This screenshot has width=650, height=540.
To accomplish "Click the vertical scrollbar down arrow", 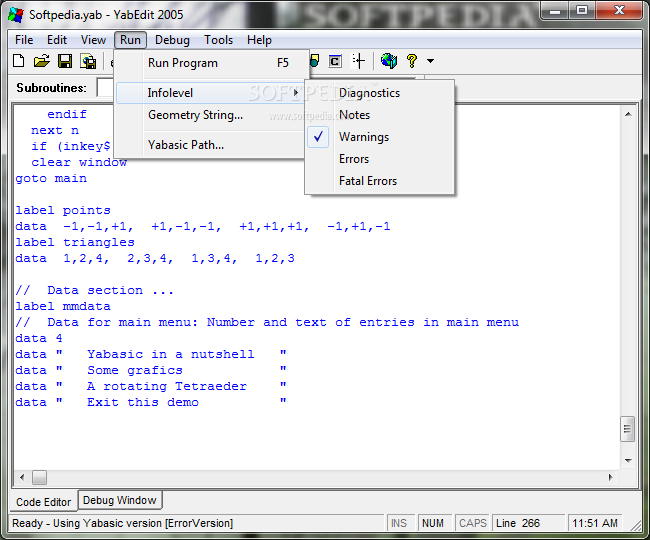I will point(628,460).
